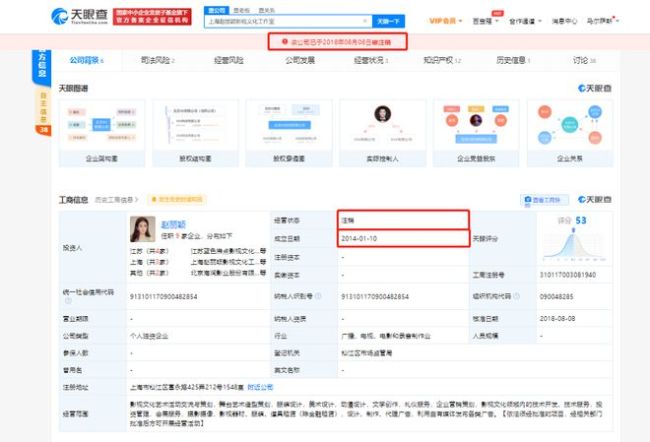Select the blue 官方信息 sidebar tab
The image size is (650, 442).
(42, 66)
